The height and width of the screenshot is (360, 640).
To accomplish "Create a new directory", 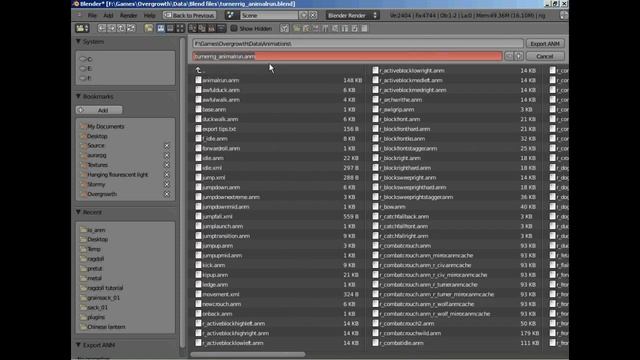I will click(149, 28).
